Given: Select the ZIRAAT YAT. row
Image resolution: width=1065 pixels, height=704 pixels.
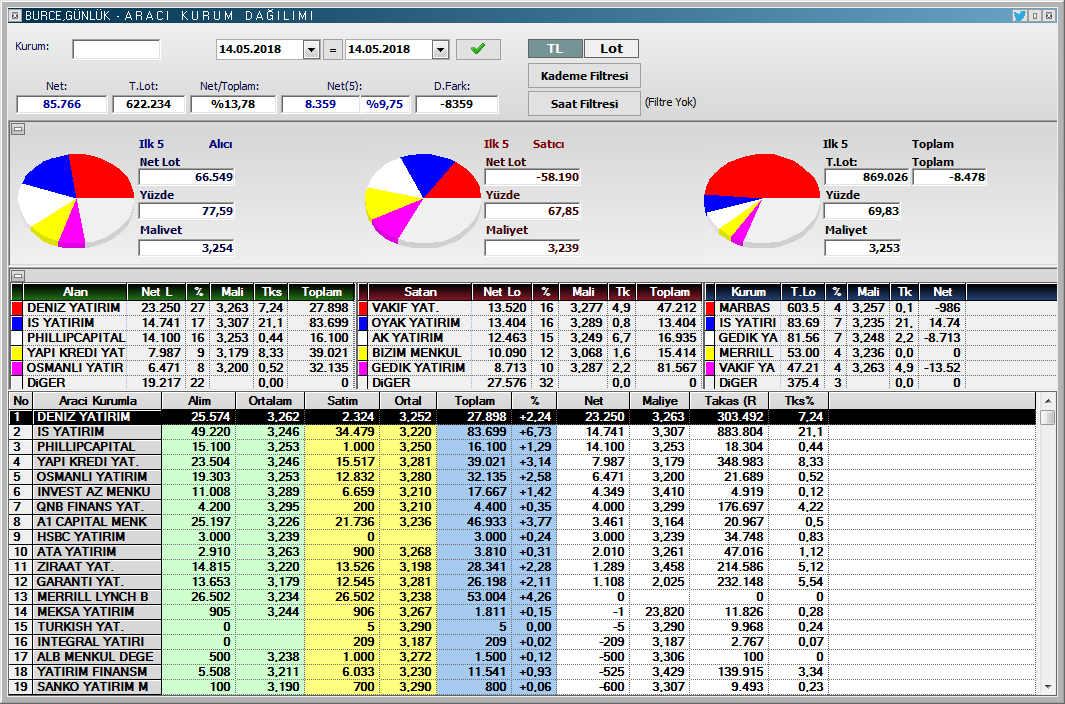Looking at the screenshot, I should pos(523,566).
